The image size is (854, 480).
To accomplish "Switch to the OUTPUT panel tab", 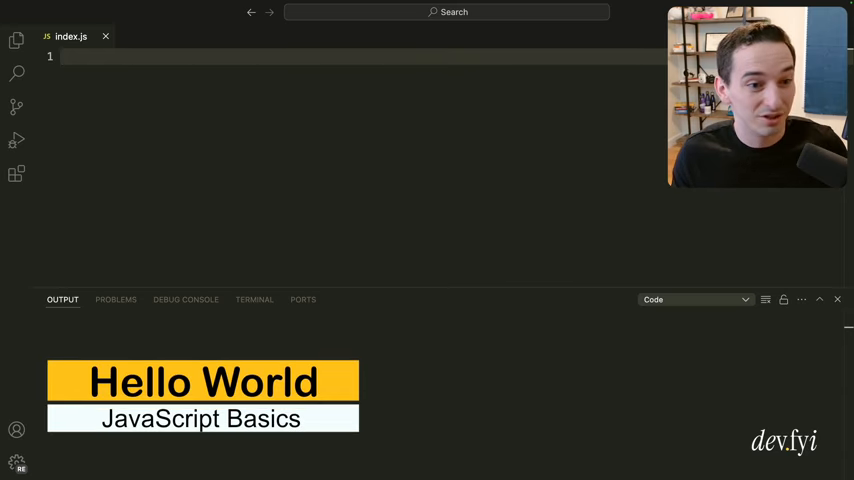I will (x=63, y=300).
